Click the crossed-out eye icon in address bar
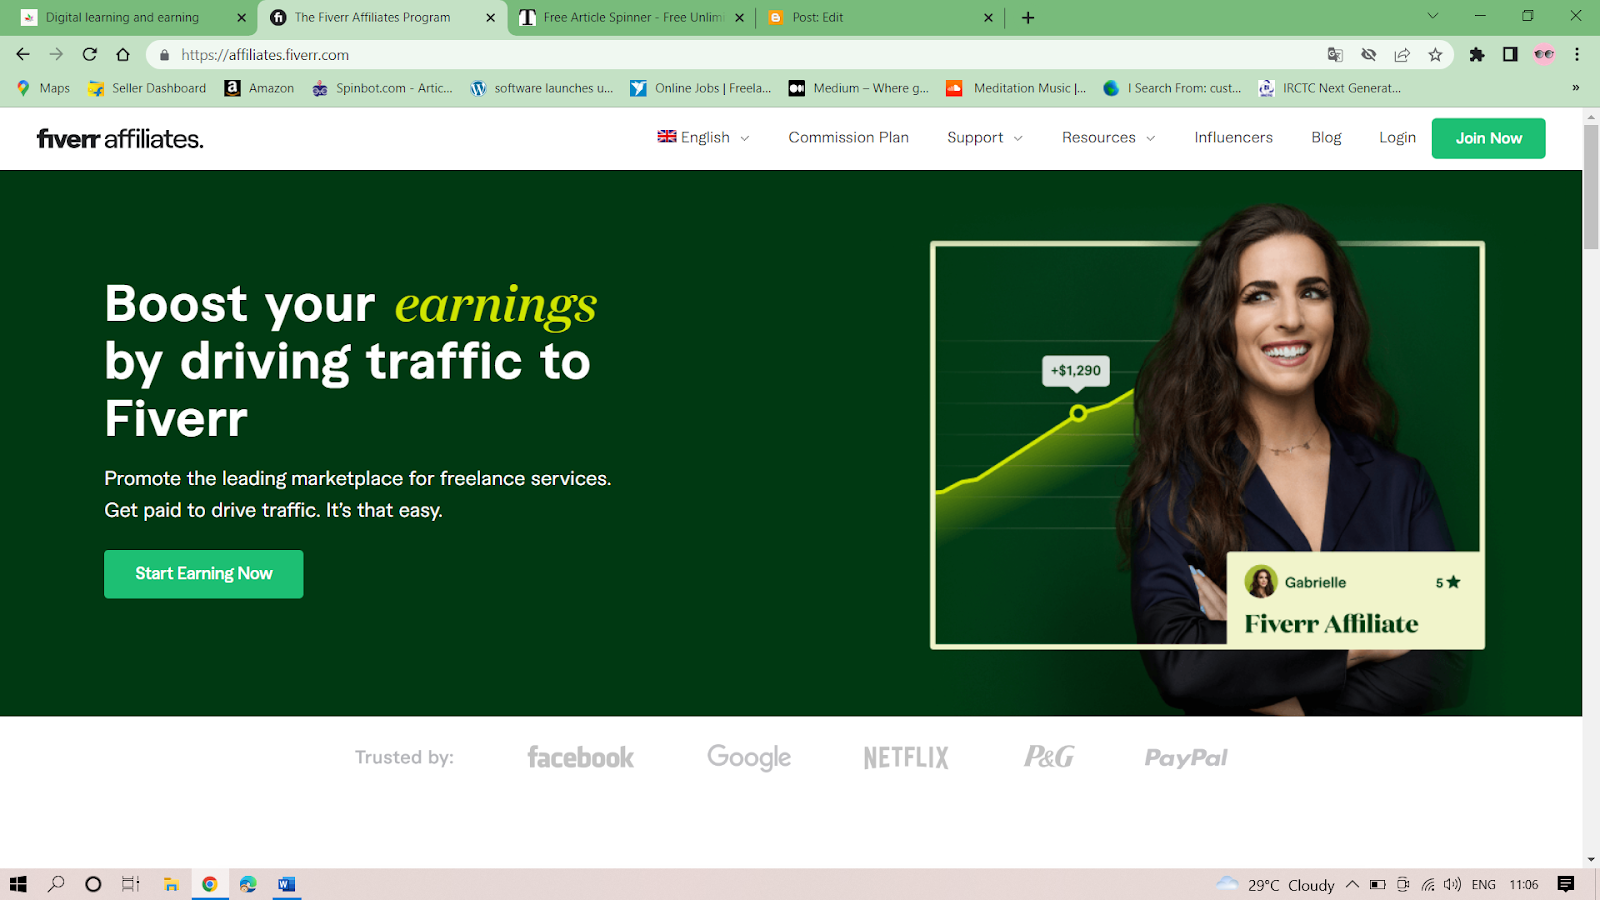The image size is (1600, 900). tap(1369, 55)
